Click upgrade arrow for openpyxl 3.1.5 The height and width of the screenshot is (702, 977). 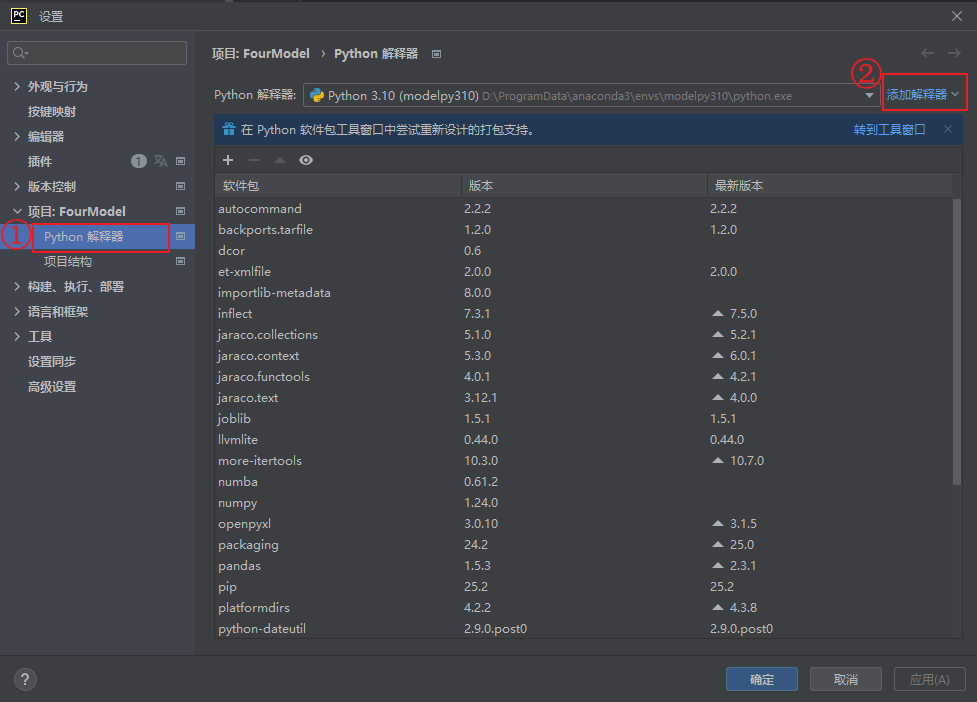pyautogui.click(x=718, y=523)
